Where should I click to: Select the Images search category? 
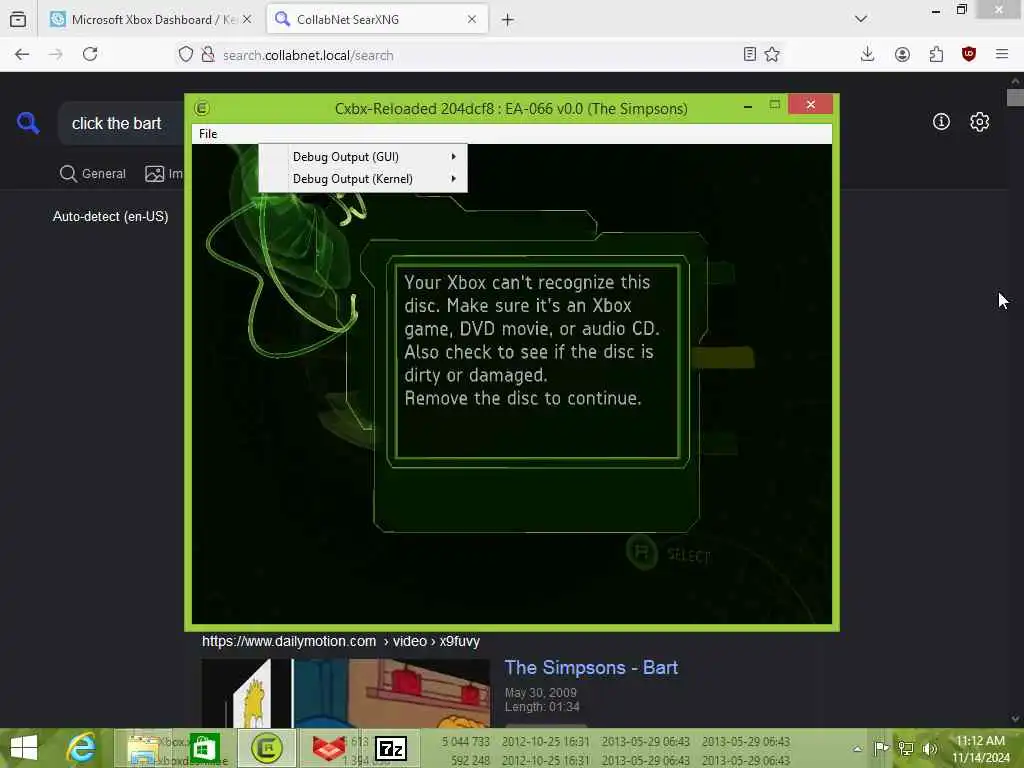(x=164, y=174)
